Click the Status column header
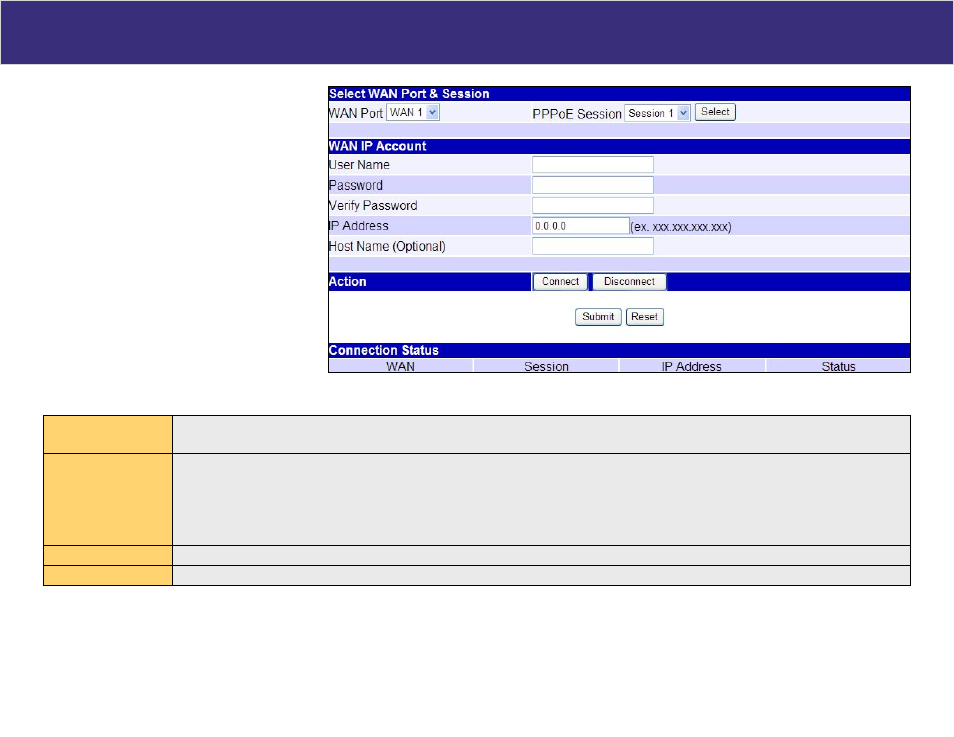 [x=838, y=366]
